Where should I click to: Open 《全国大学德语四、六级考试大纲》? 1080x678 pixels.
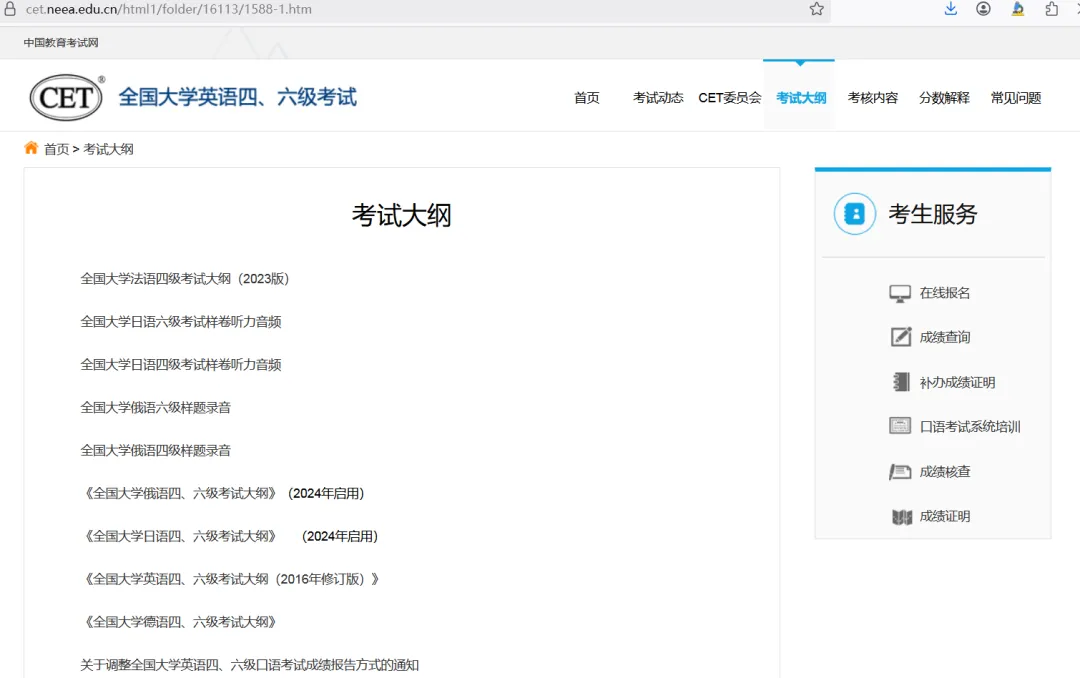(180, 622)
